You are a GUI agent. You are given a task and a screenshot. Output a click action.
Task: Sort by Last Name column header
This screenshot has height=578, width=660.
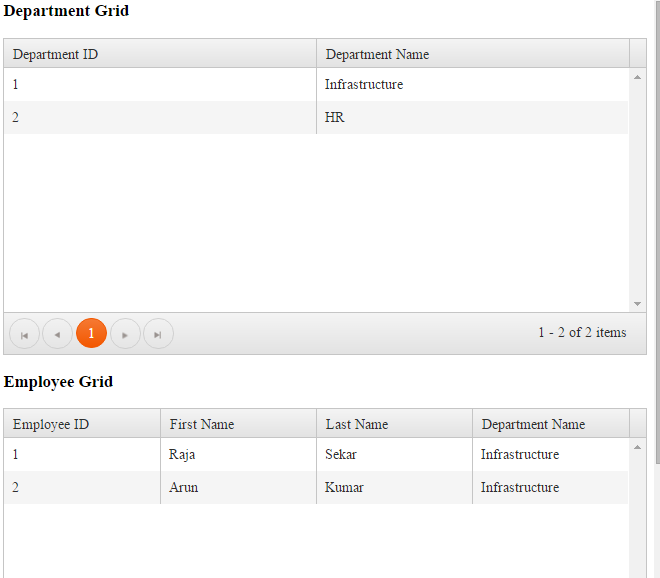pos(357,424)
